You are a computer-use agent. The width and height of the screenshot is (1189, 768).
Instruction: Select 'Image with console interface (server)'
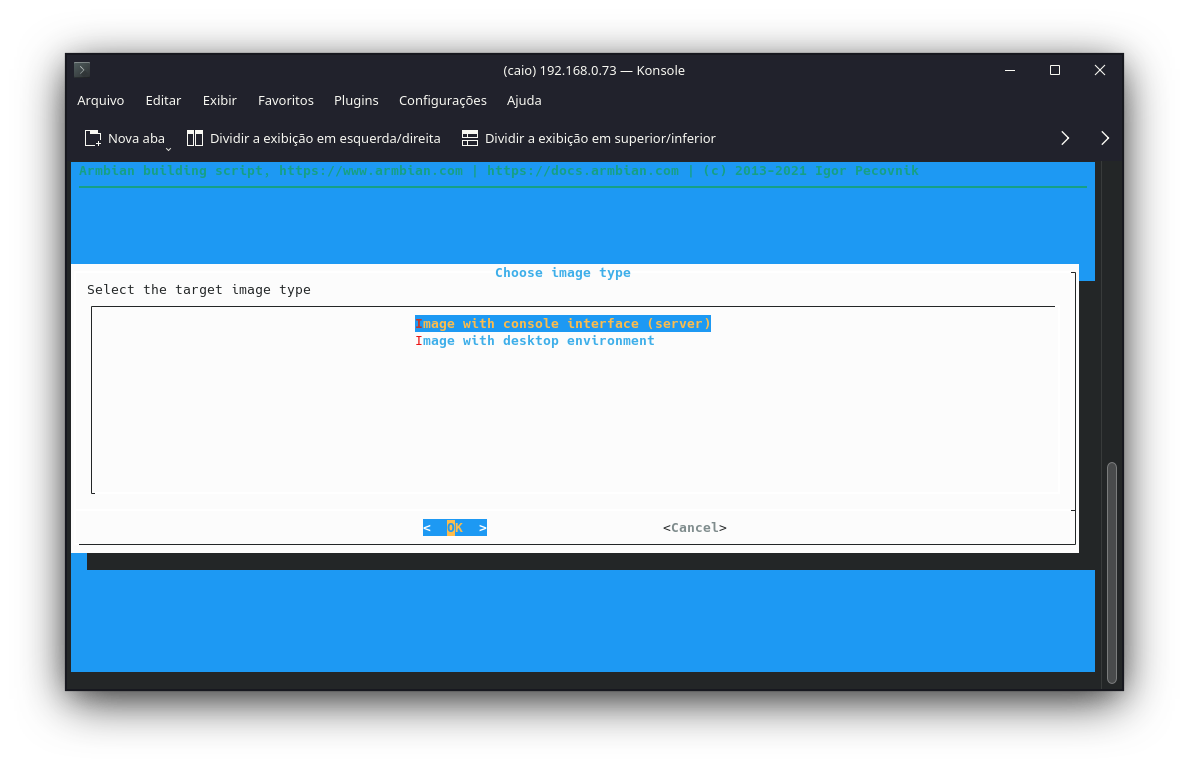tap(563, 324)
